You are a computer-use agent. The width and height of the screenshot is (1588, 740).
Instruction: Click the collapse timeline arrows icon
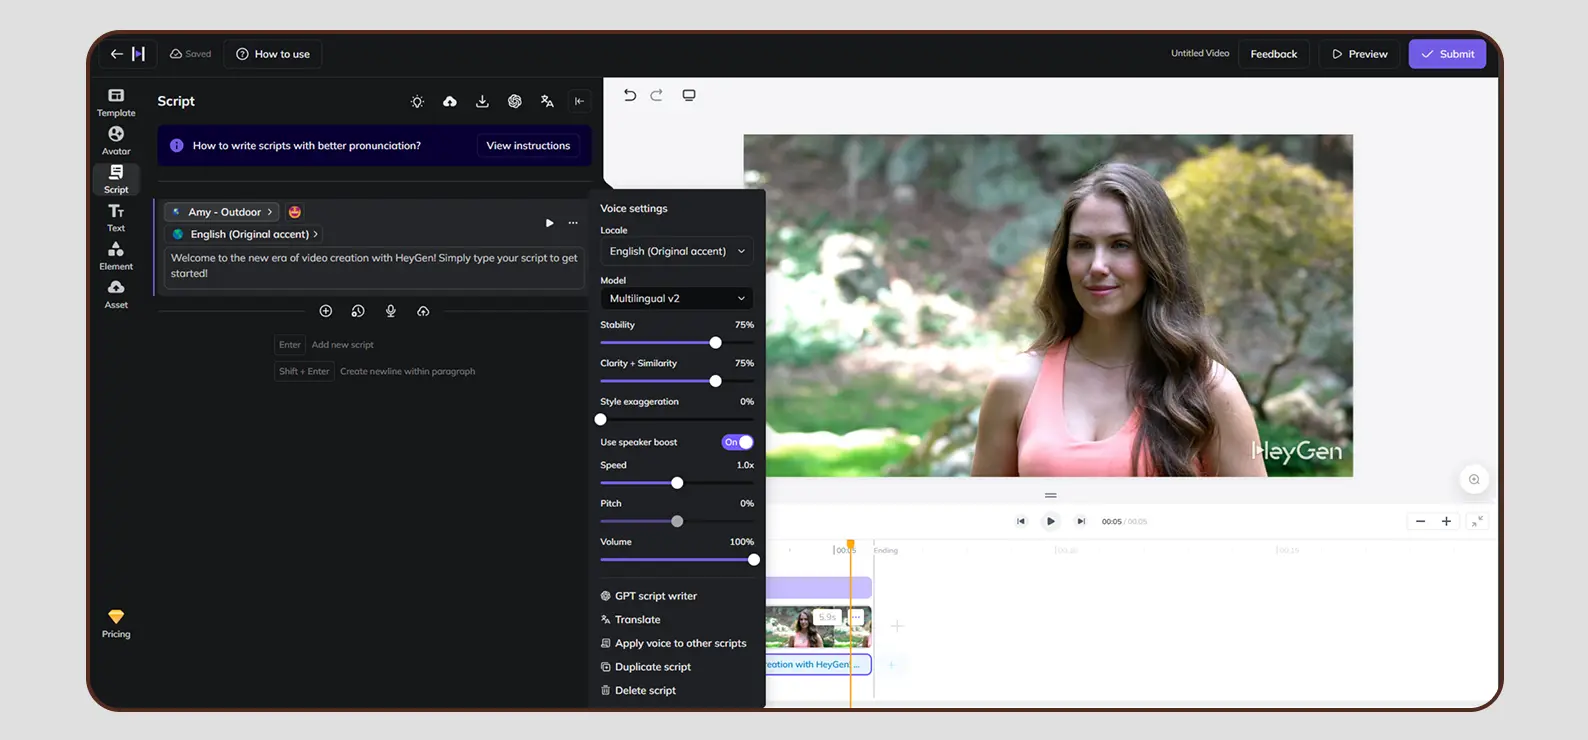tap(1477, 521)
